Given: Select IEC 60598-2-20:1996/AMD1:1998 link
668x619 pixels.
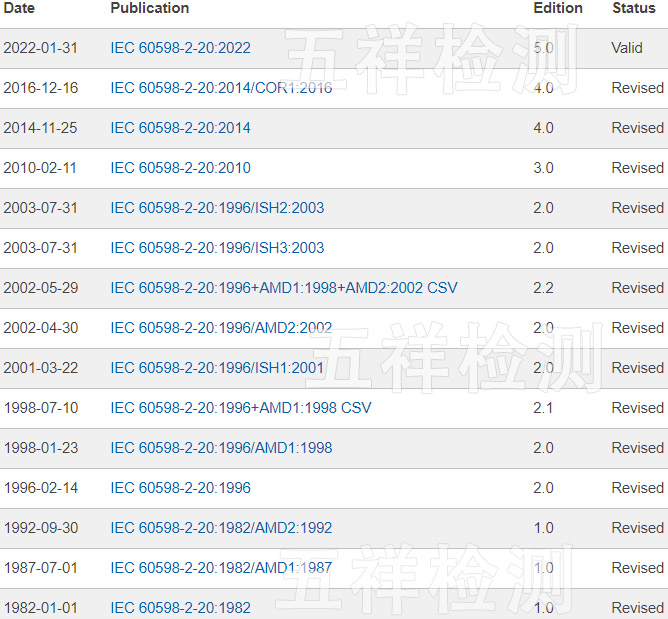Looking at the screenshot, I should [x=221, y=448].
